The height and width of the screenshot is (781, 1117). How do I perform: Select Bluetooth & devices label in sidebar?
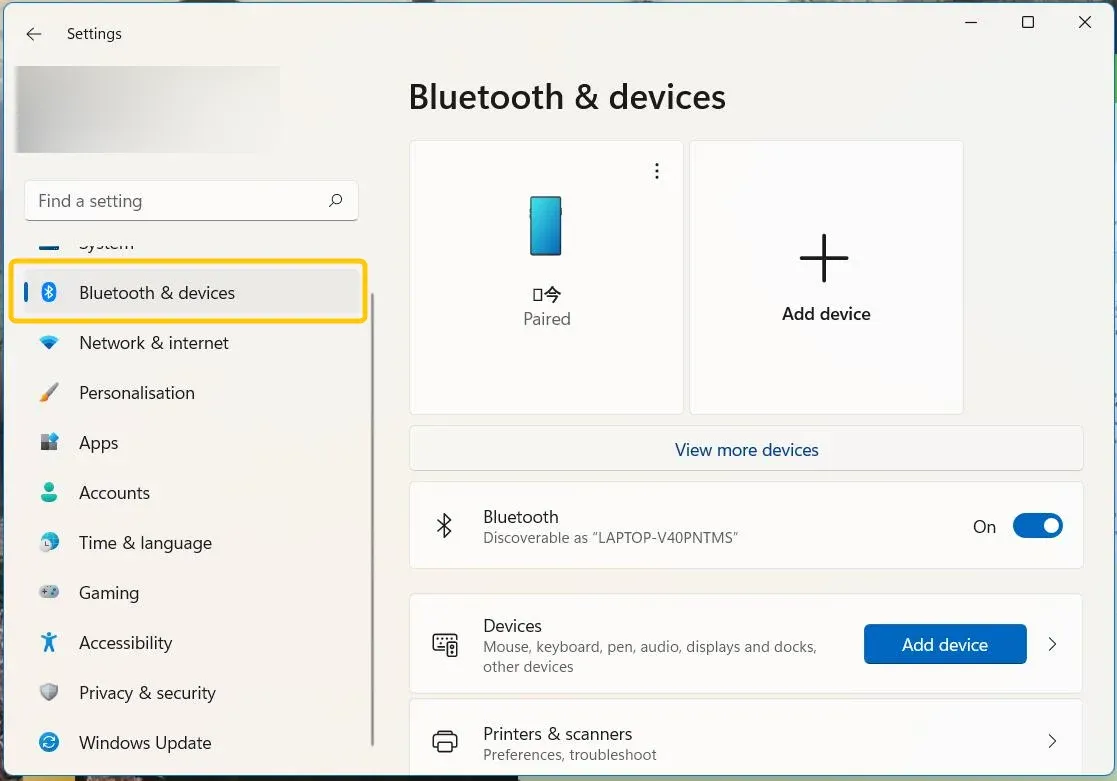[x=157, y=293]
